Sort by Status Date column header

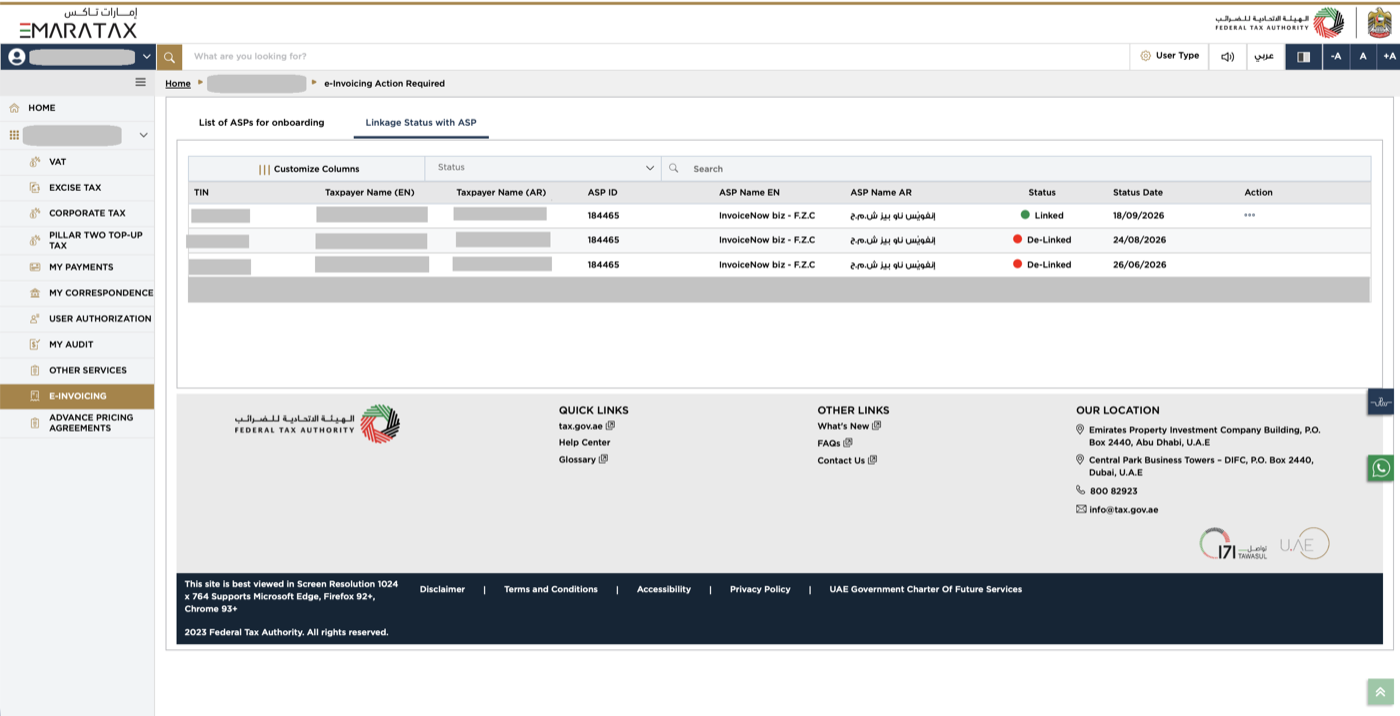[x=1138, y=192]
